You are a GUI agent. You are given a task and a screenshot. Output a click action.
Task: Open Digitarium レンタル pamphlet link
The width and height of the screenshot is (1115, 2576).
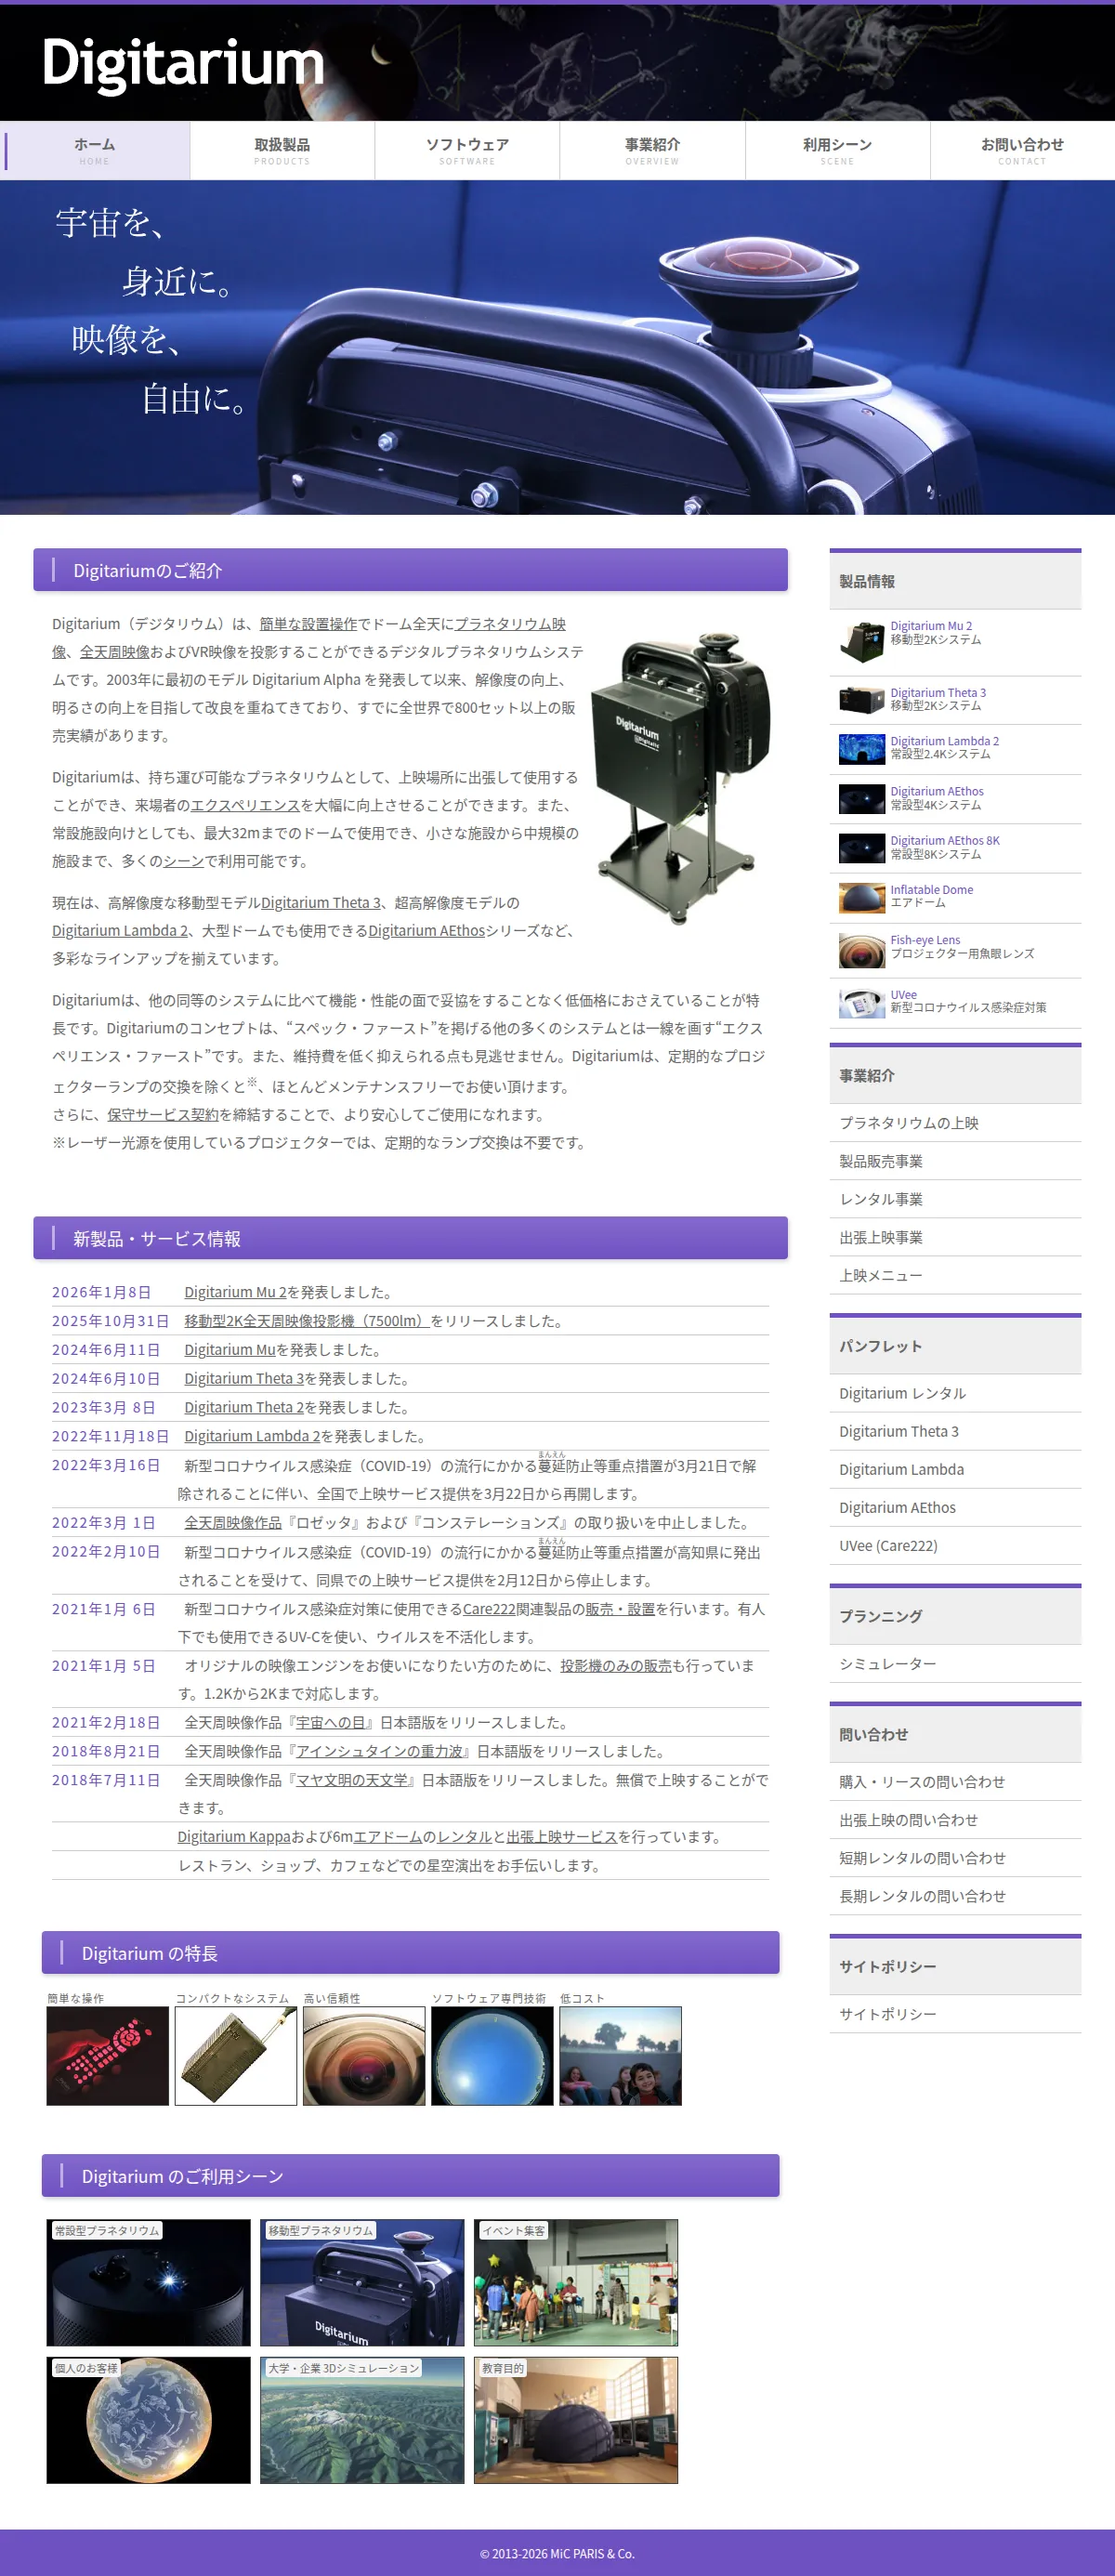pos(955,1393)
